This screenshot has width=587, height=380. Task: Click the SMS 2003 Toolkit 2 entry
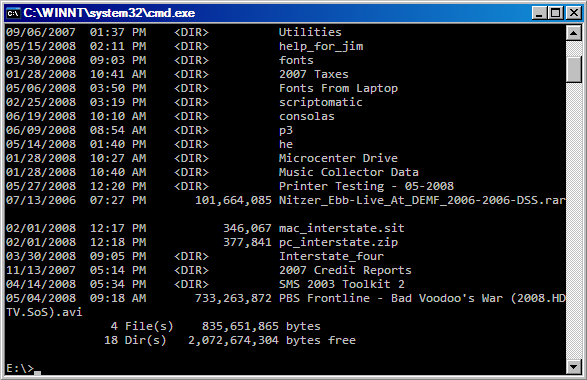coord(342,284)
